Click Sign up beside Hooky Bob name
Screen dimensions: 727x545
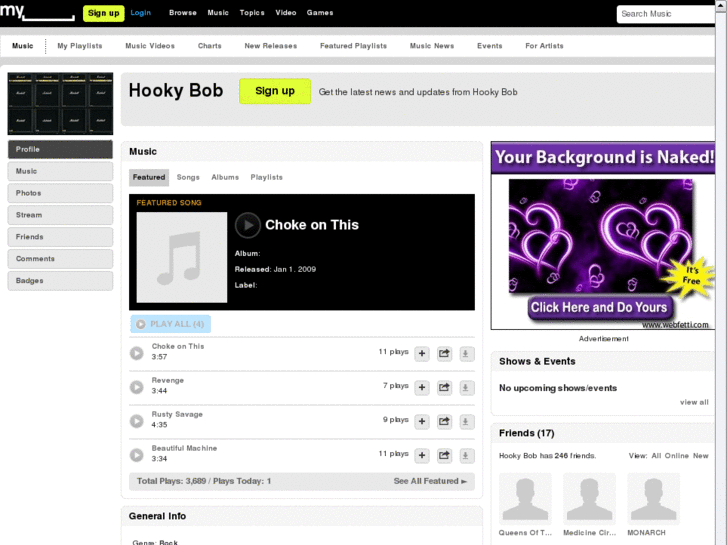[x=275, y=91]
